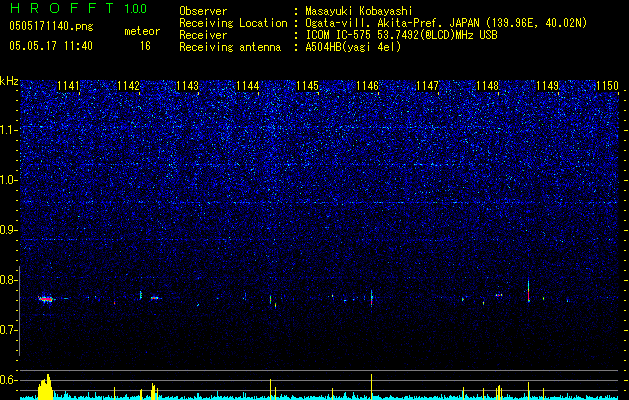The width and height of the screenshot is (629, 400).
Task: Click the 1149 time axis marker
Action: [x=548, y=86]
